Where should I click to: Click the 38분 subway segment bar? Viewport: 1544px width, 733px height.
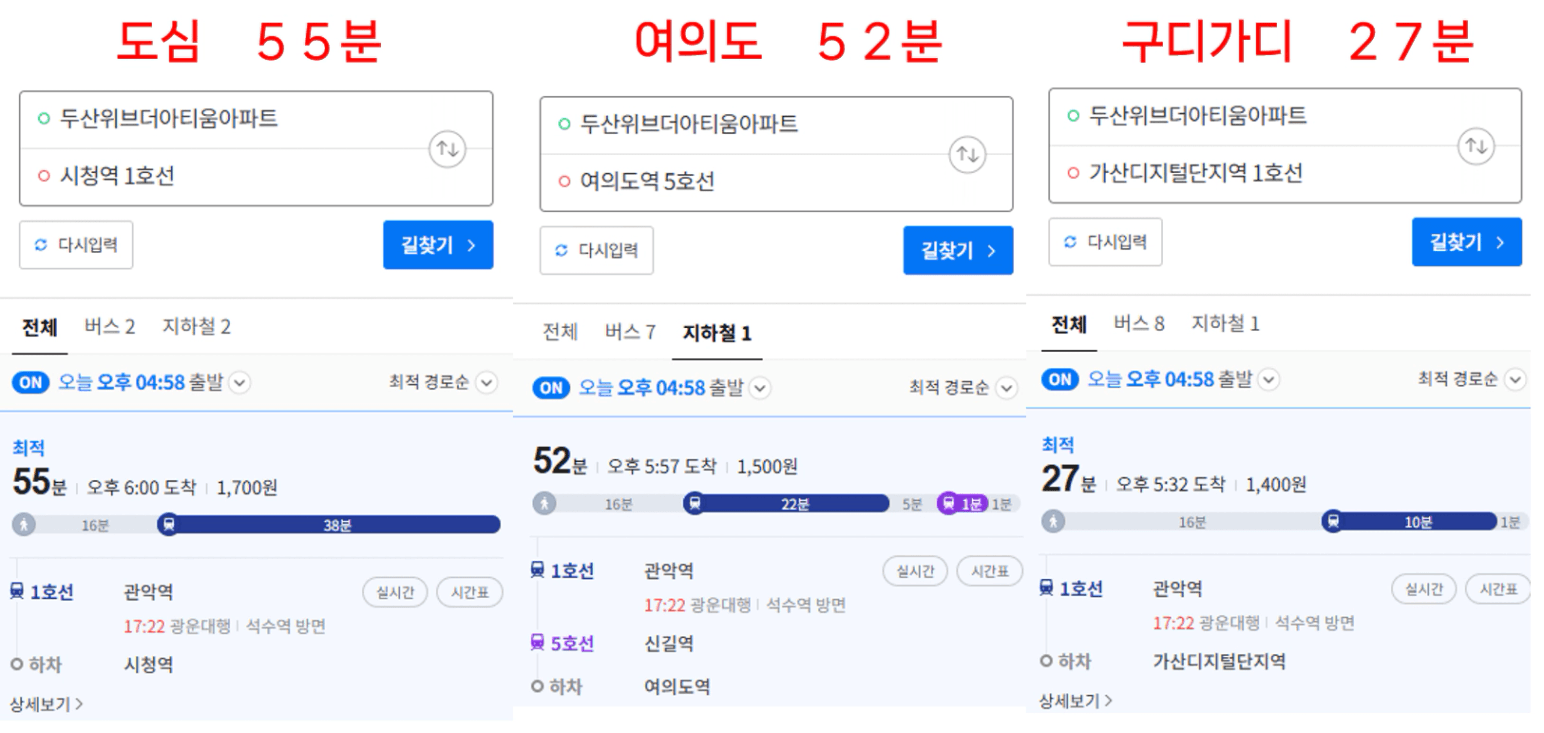click(337, 524)
